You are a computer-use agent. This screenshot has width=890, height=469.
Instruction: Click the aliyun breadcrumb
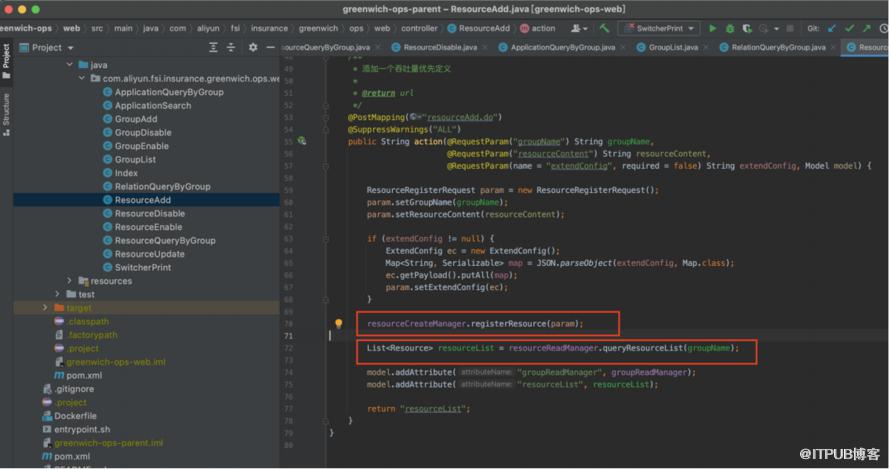coord(208,28)
